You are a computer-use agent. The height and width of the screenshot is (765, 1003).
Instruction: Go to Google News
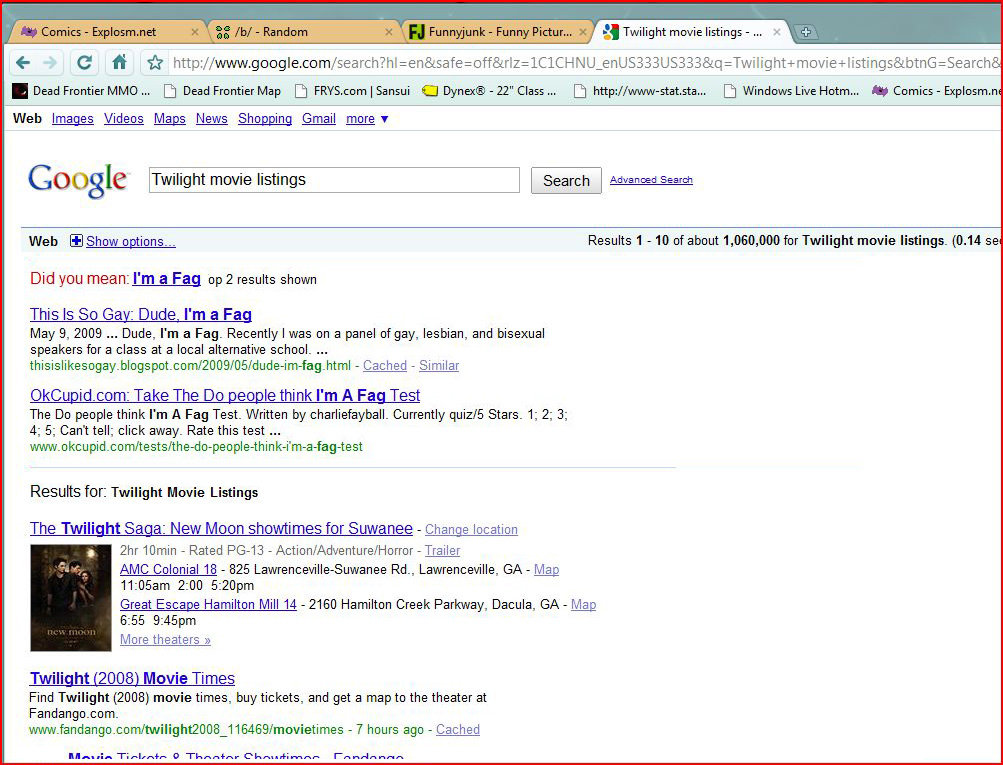point(212,118)
